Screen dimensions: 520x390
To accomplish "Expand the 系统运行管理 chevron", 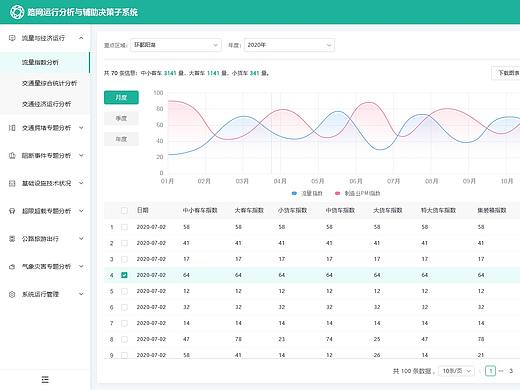I will tap(81, 294).
